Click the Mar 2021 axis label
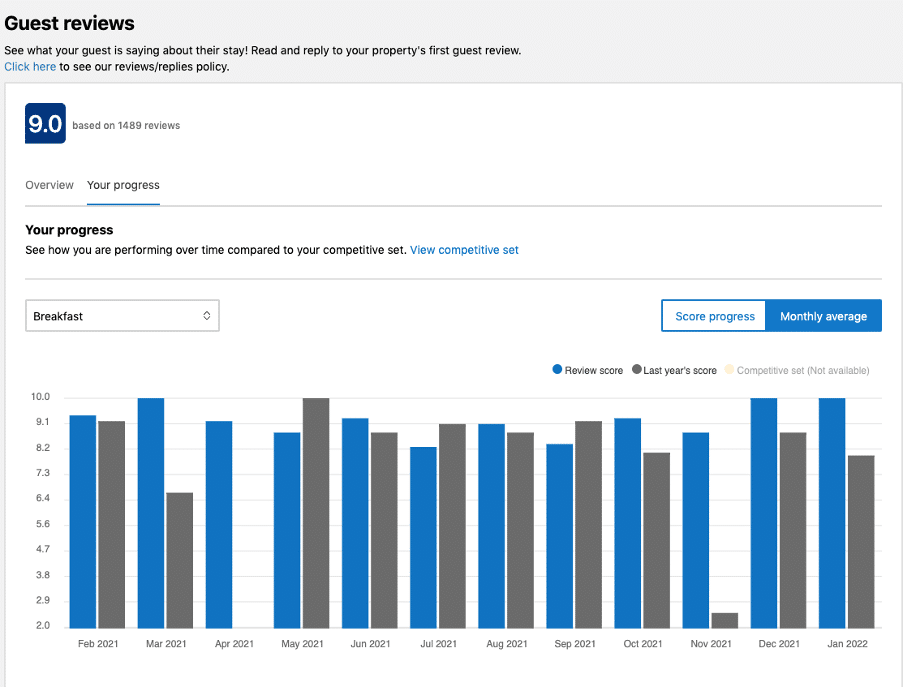The height and width of the screenshot is (688, 904). (x=166, y=644)
